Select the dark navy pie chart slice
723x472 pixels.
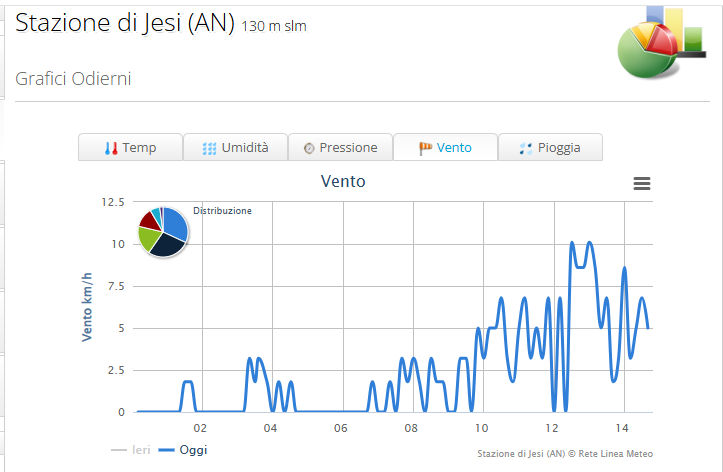pyautogui.click(x=167, y=244)
